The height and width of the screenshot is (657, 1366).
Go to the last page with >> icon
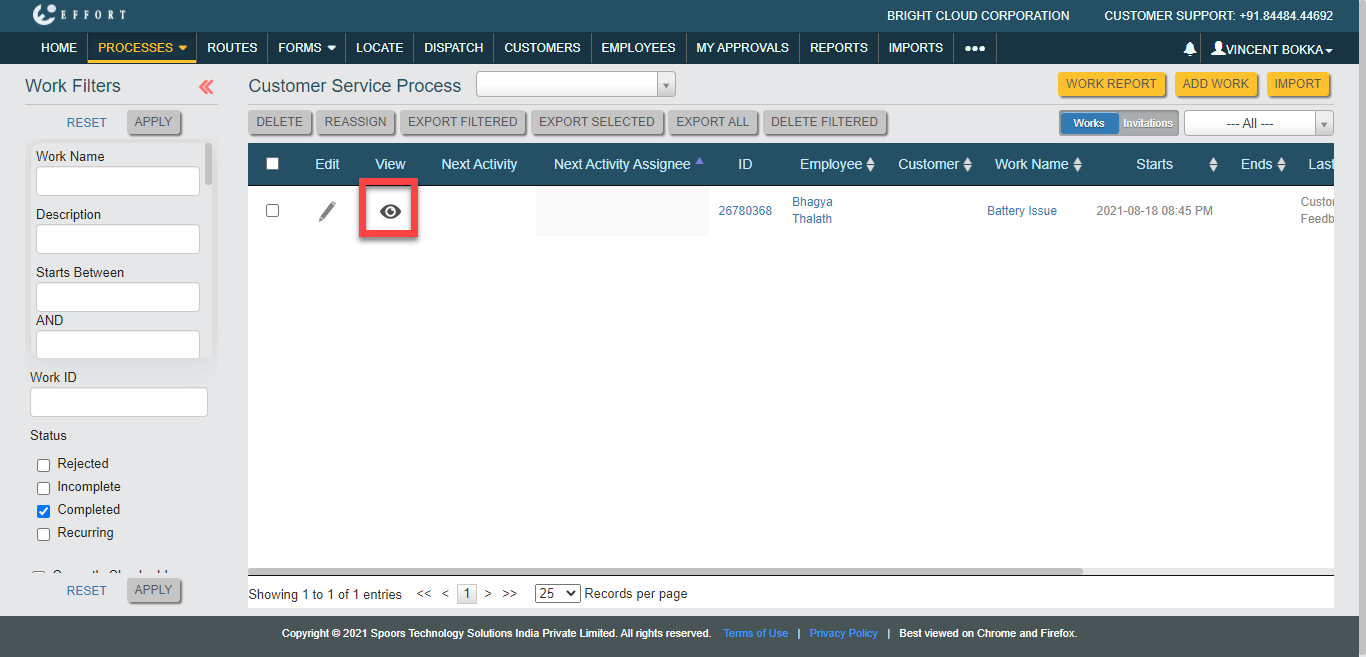[x=510, y=593]
